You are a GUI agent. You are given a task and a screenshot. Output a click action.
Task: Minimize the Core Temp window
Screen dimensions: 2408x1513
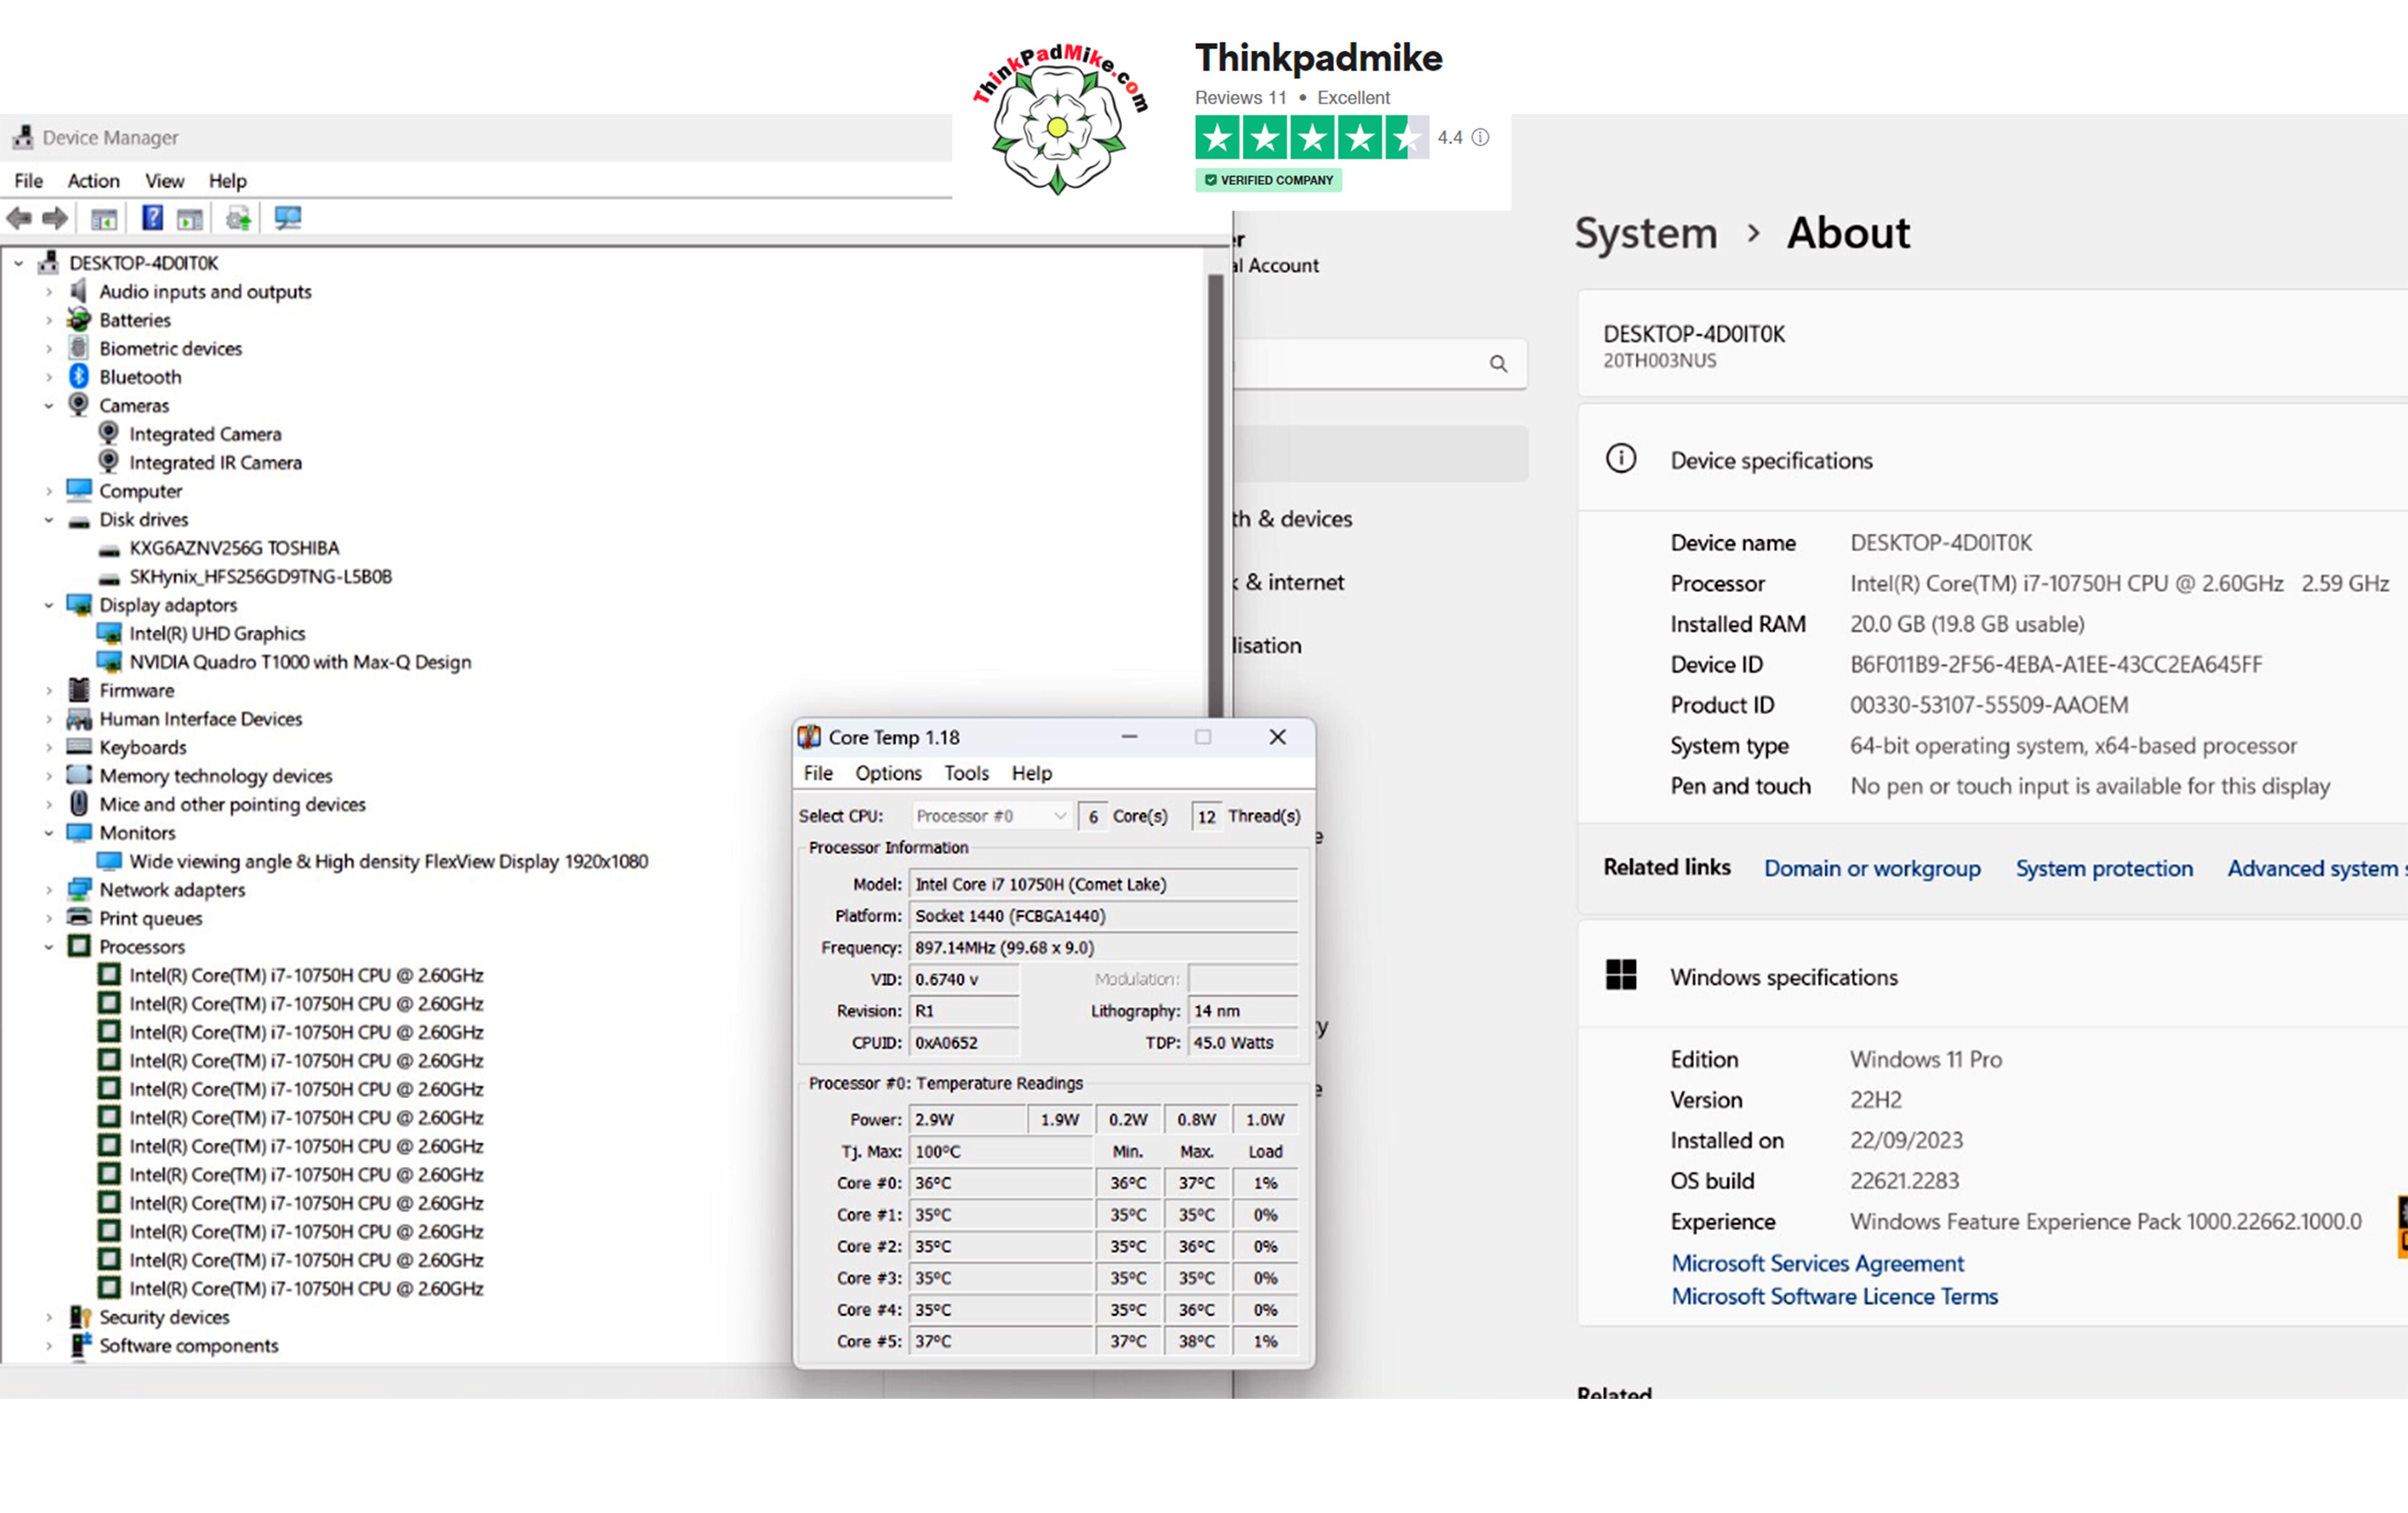1129,737
